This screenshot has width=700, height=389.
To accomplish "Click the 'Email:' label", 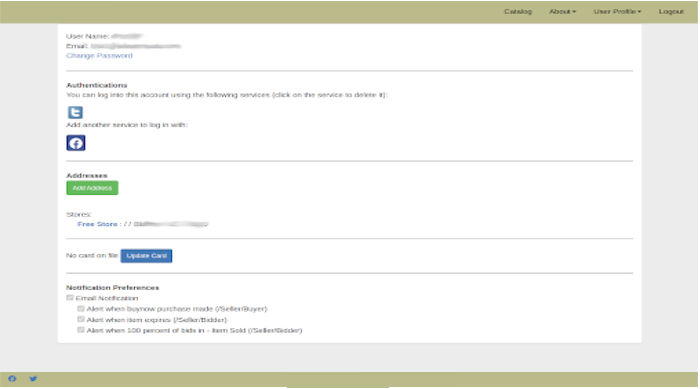I will click(77, 46).
